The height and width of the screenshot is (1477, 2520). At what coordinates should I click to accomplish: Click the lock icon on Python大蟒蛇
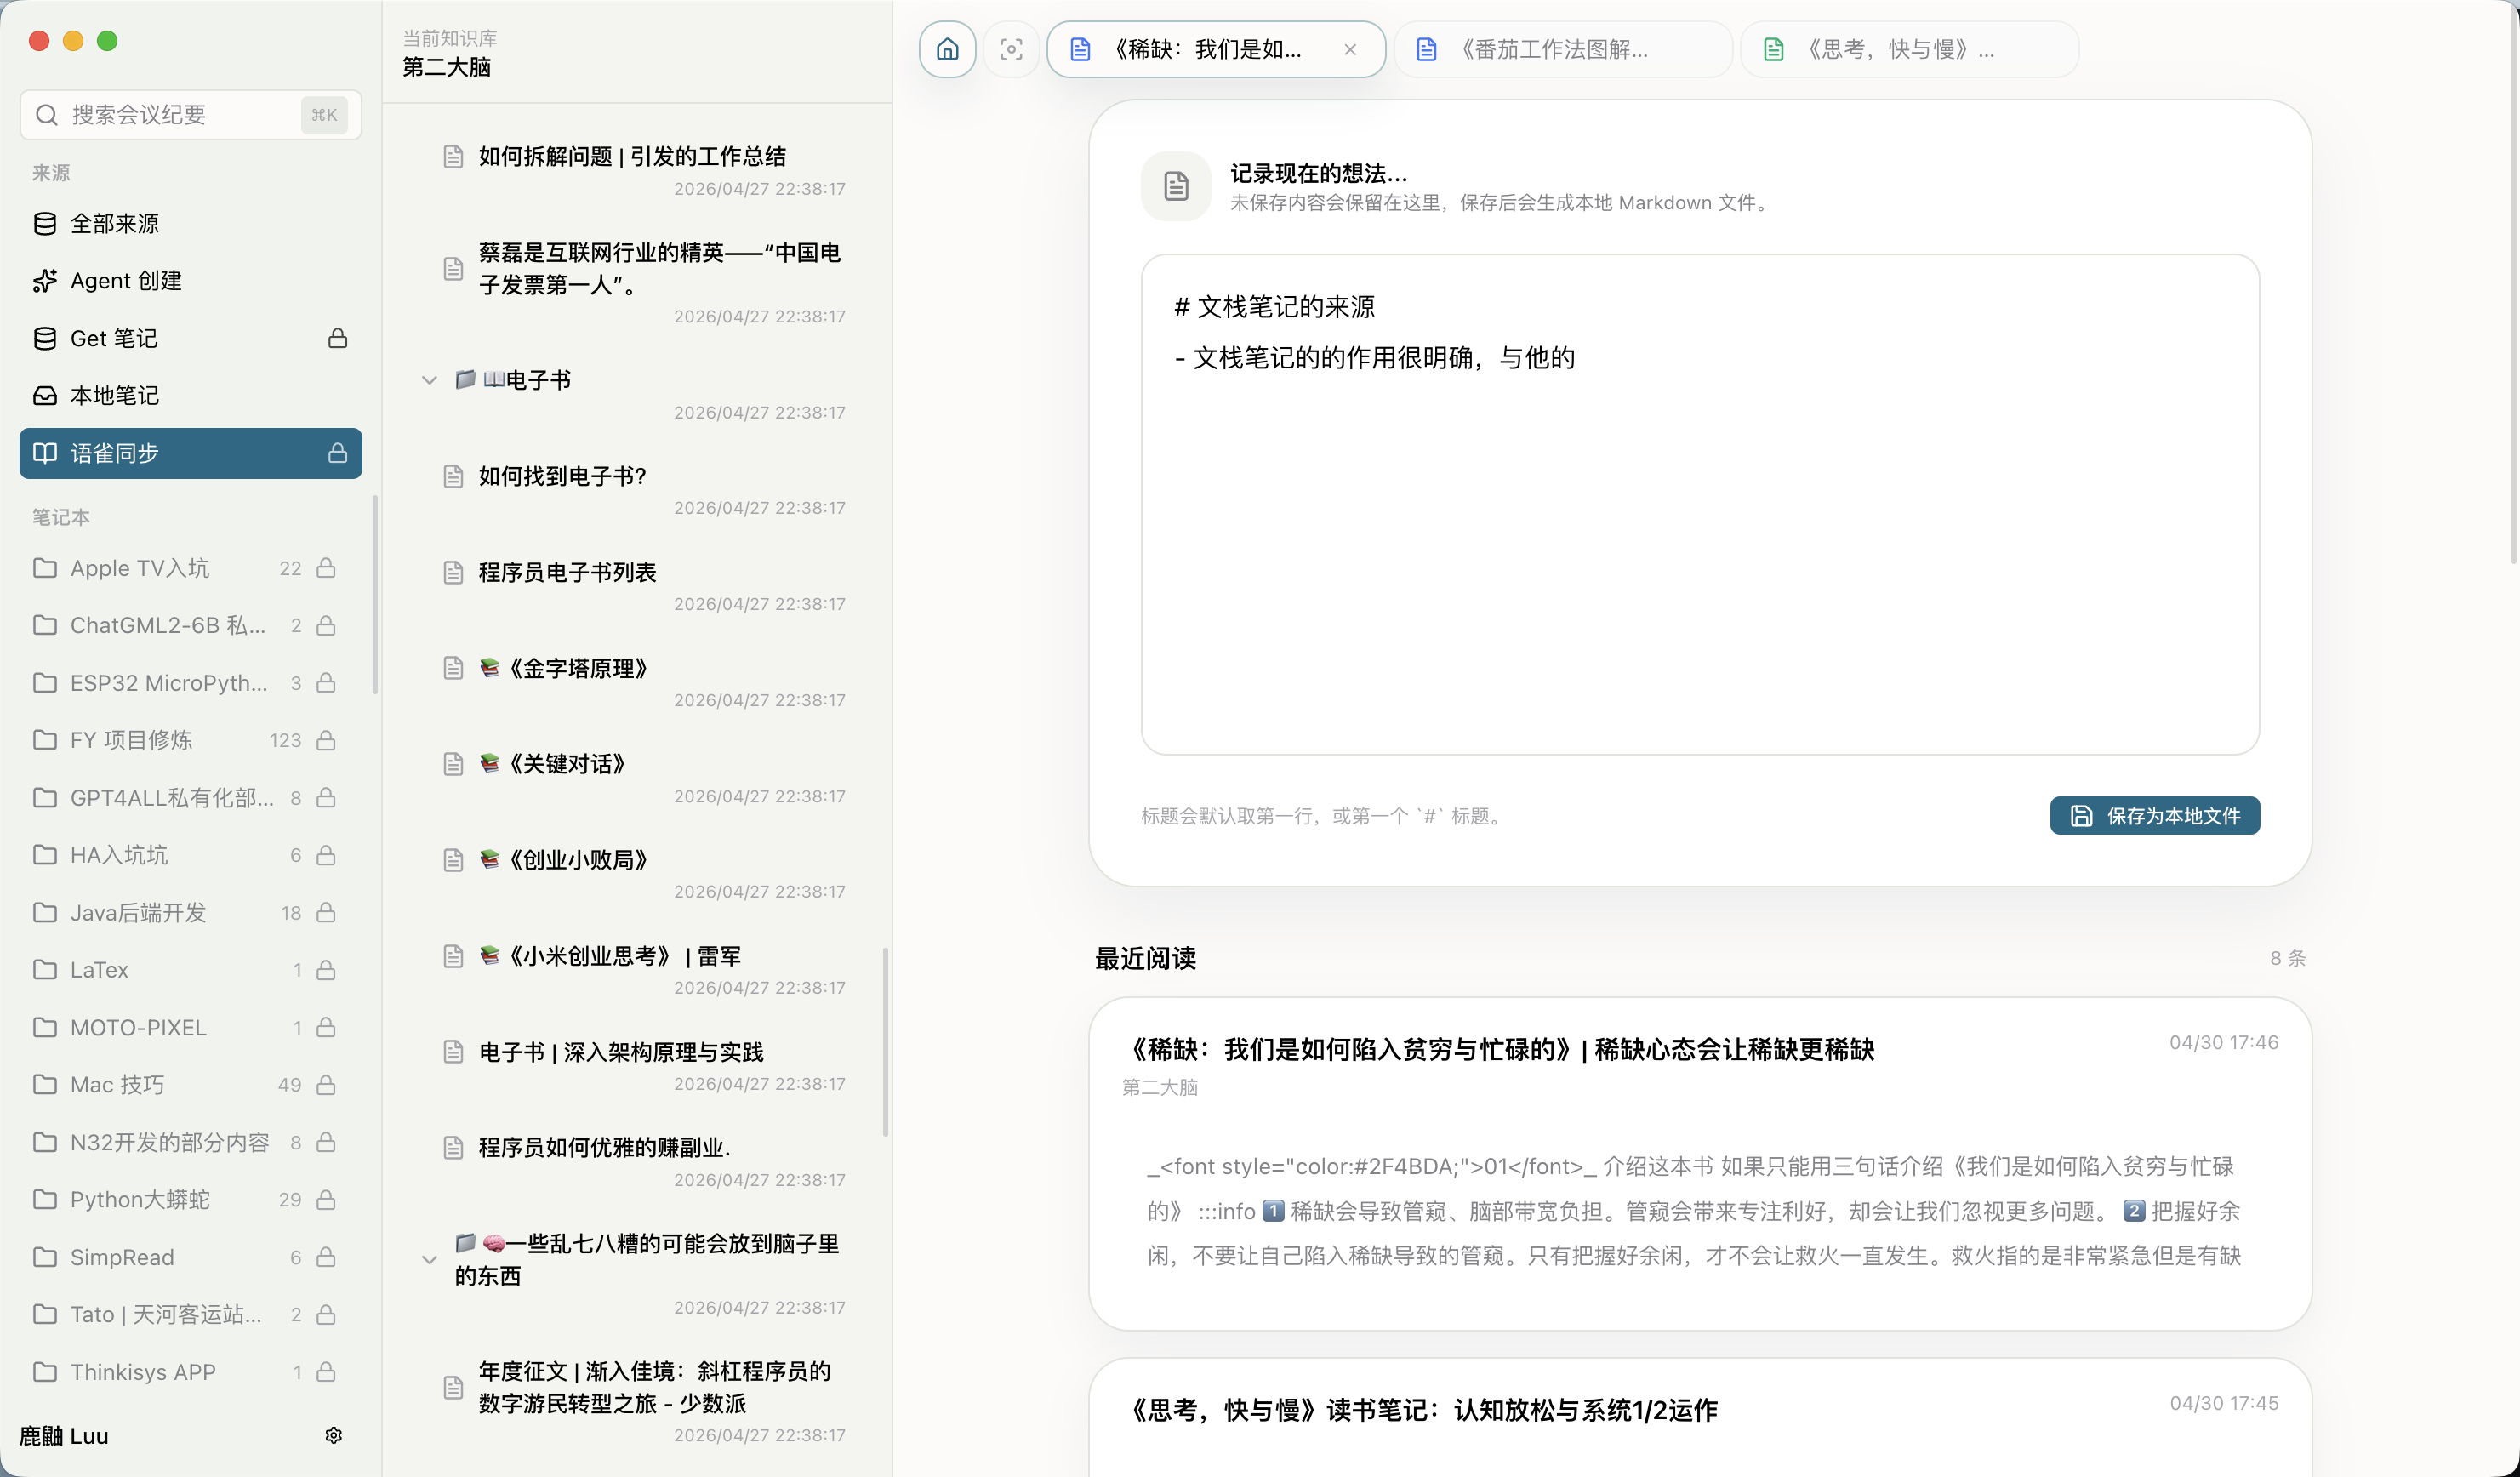(x=326, y=1200)
